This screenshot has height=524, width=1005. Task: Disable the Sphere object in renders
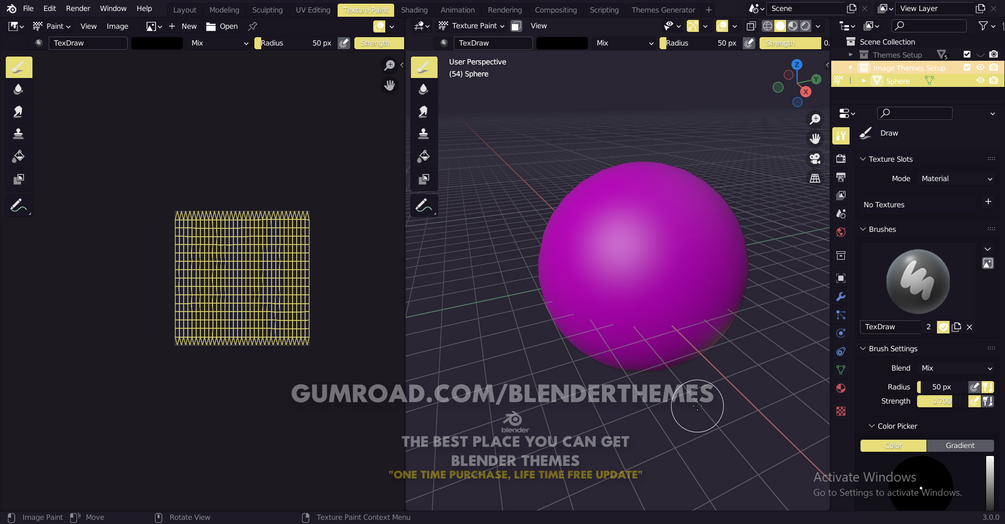click(993, 80)
